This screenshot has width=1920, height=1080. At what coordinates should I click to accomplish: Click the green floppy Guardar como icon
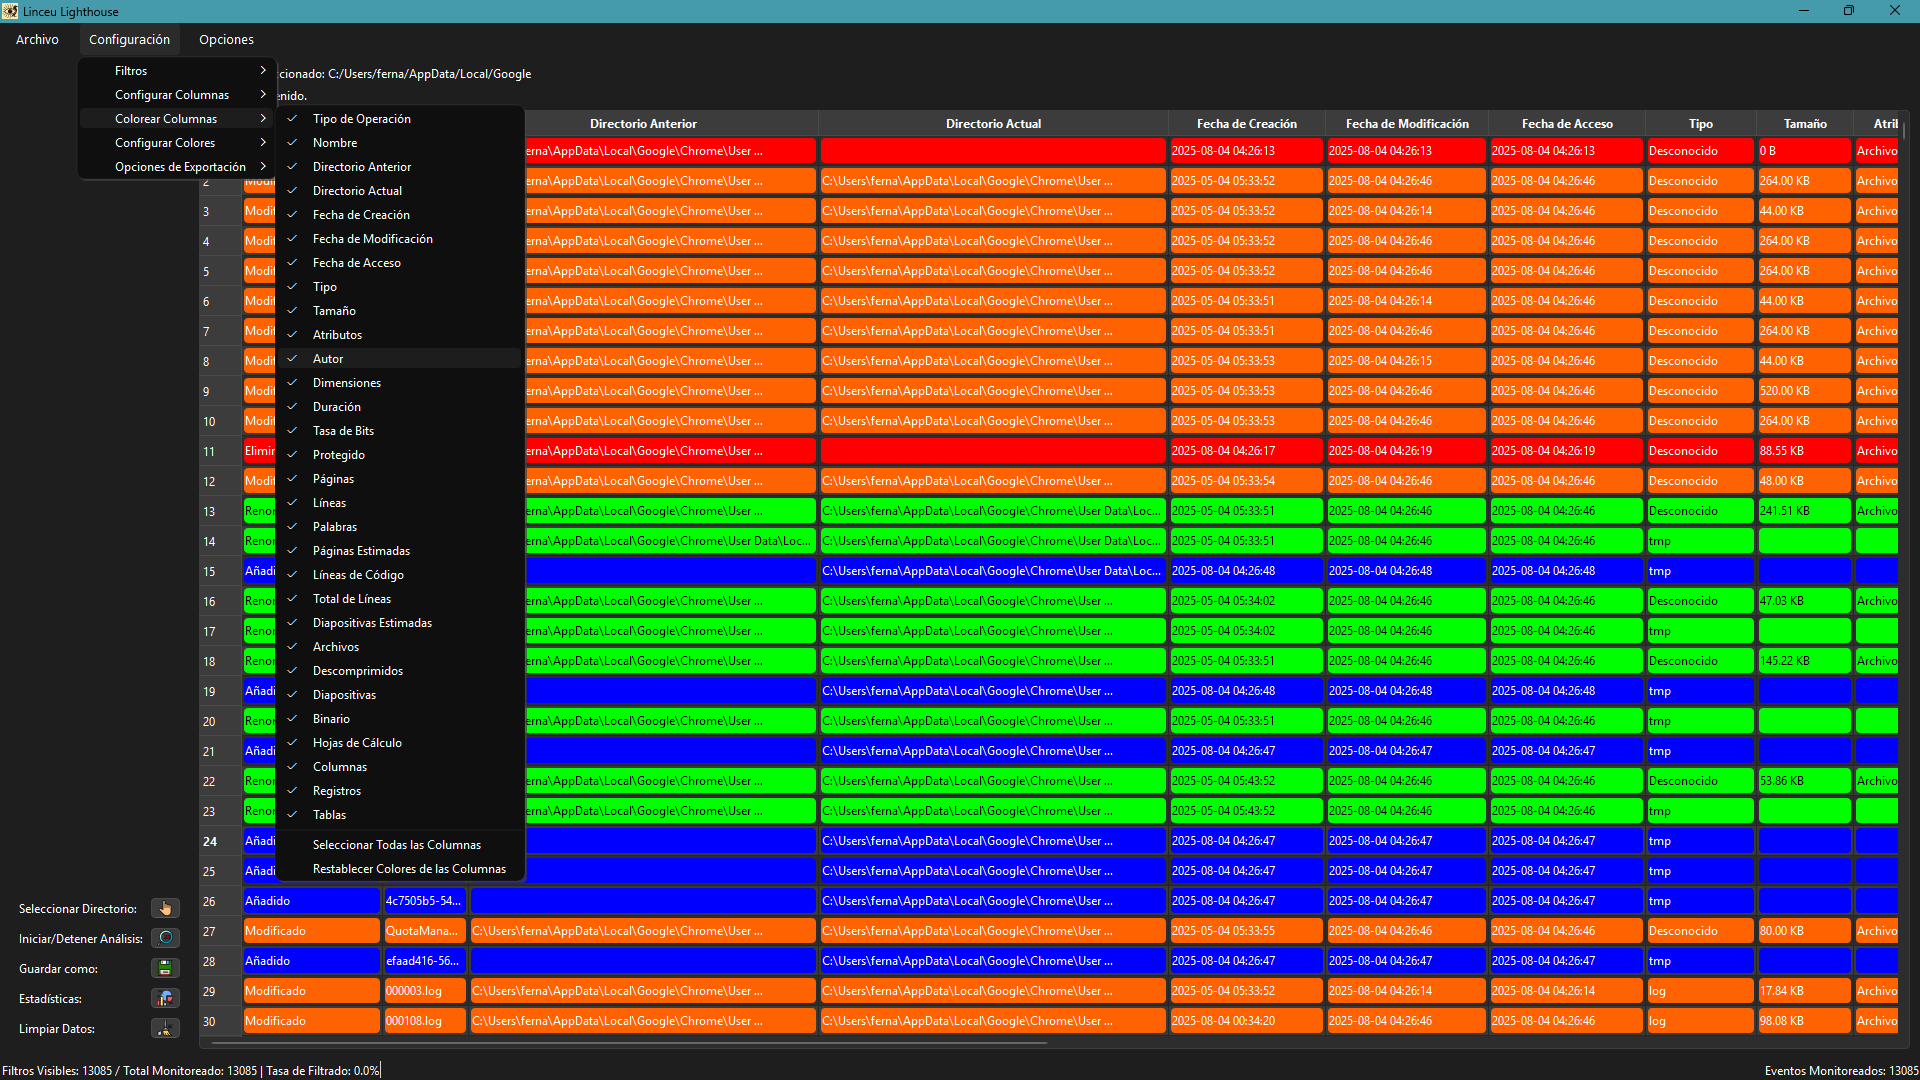(x=165, y=968)
